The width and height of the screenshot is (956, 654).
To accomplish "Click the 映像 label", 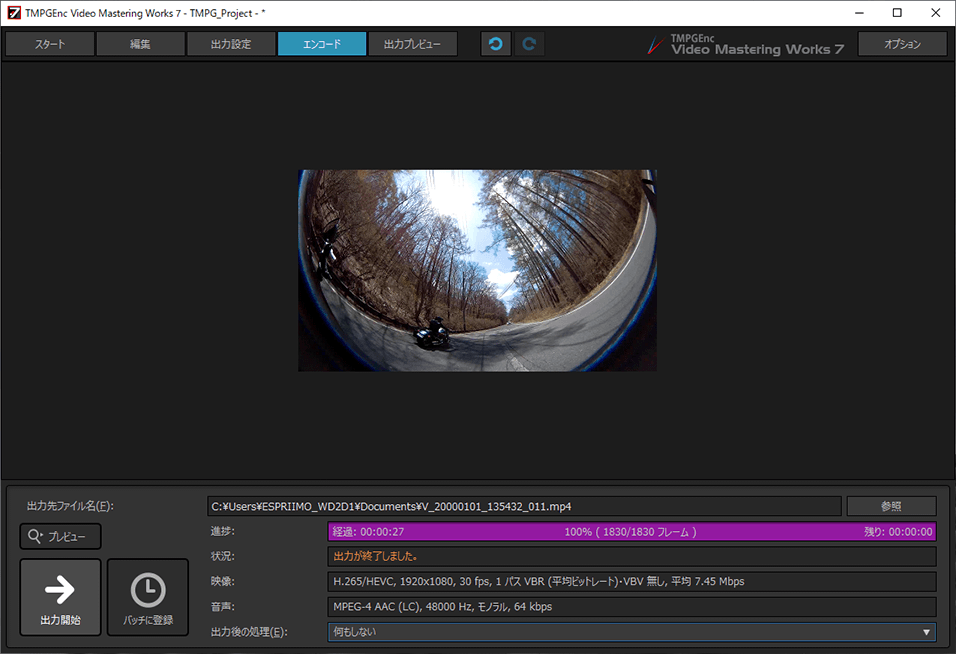I will pyautogui.click(x=223, y=581).
